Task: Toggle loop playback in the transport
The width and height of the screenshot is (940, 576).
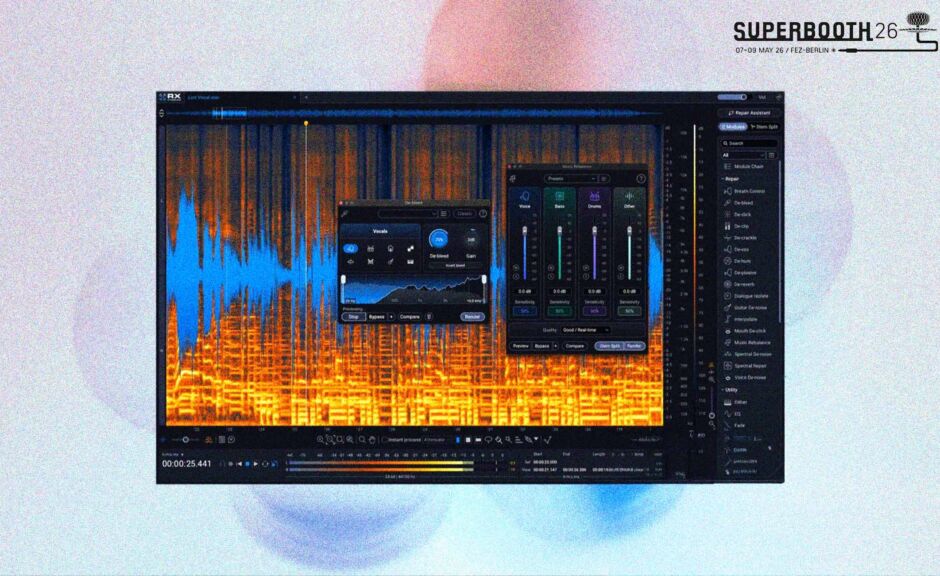Action: tap(265, 464)
